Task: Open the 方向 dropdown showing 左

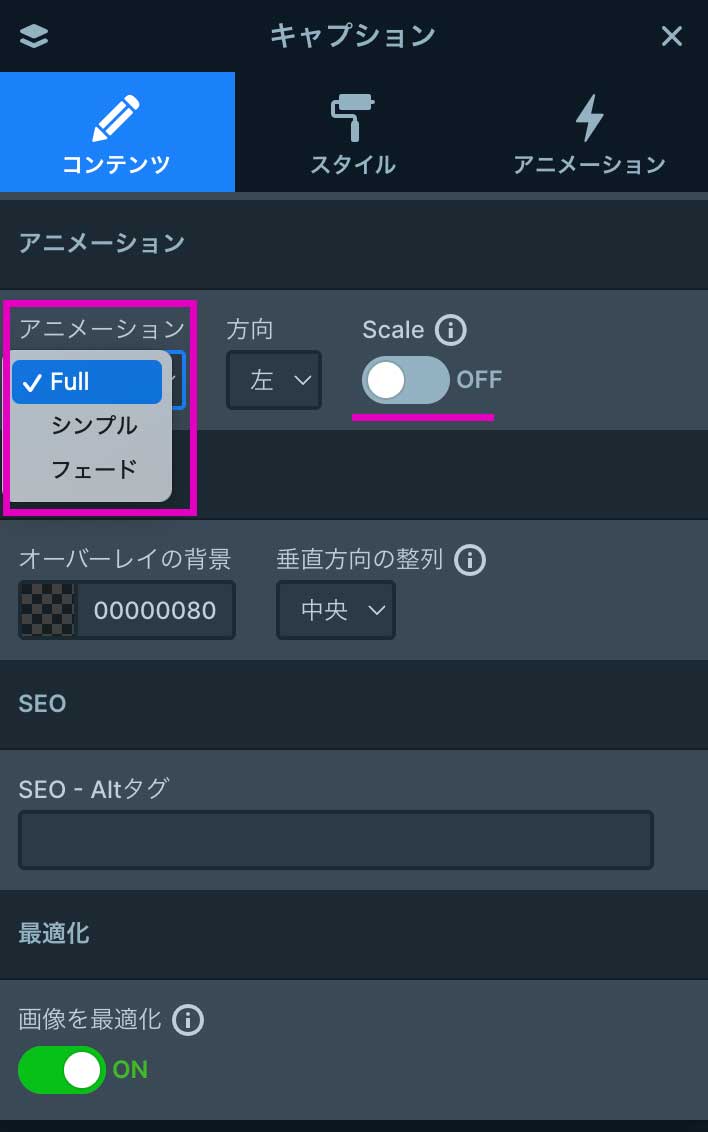Action: [x=274, y=380]
